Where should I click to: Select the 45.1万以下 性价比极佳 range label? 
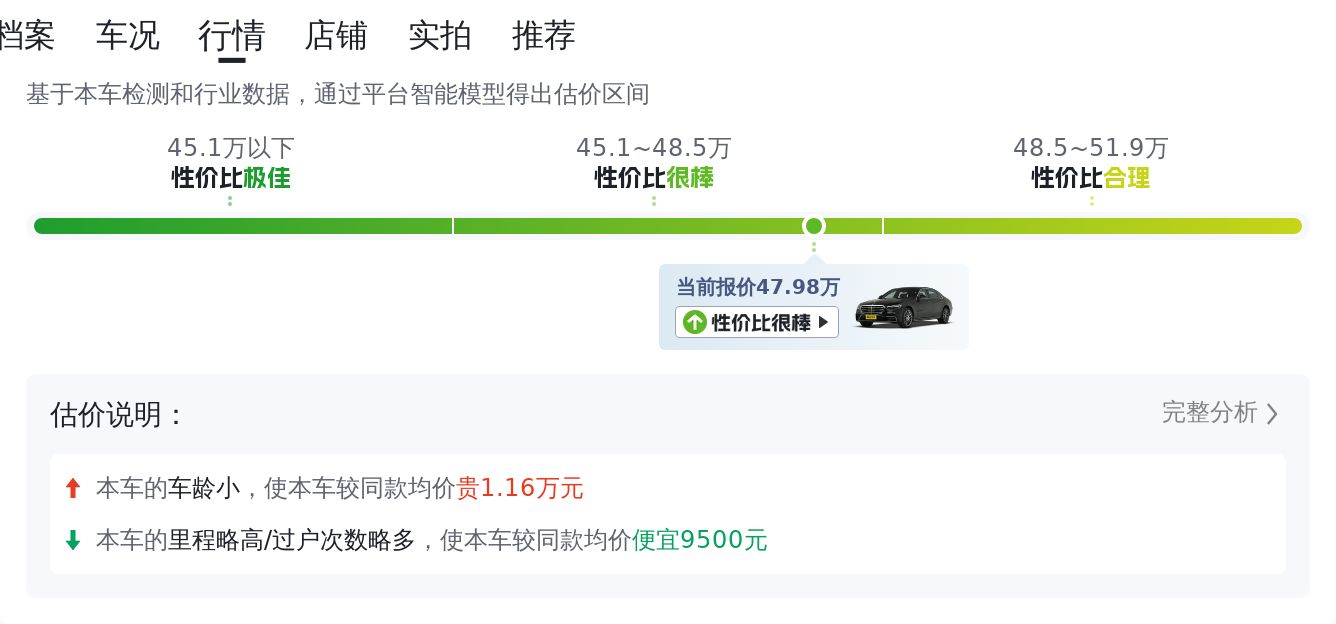(x=231, y=163)
